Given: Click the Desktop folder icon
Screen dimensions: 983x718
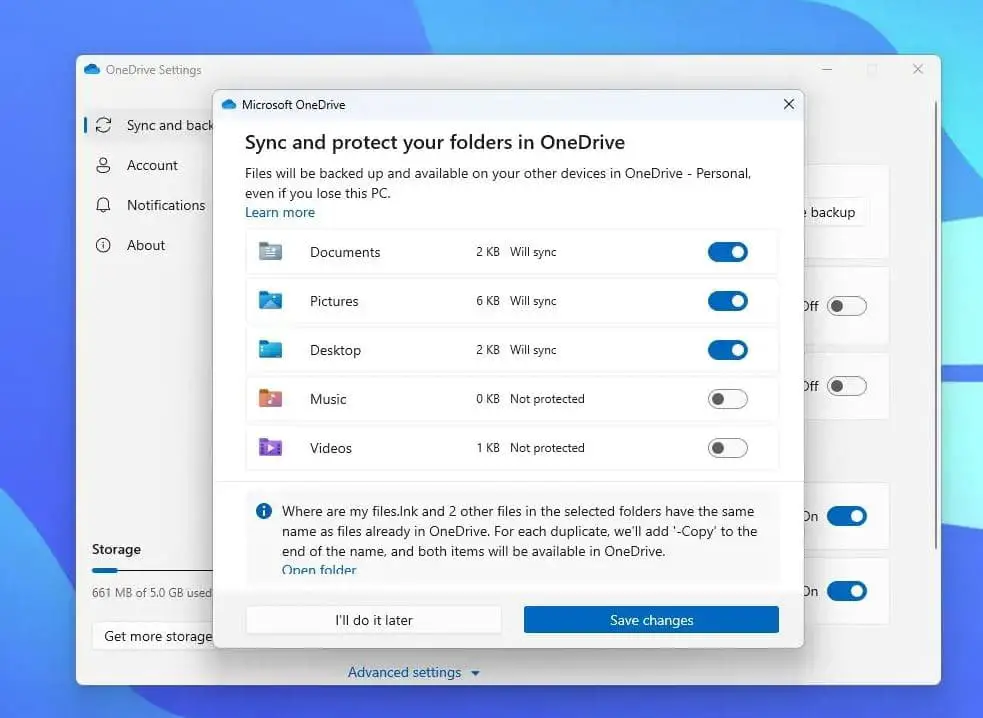Looking at the screenshot, I should click(x=270, y=350).
